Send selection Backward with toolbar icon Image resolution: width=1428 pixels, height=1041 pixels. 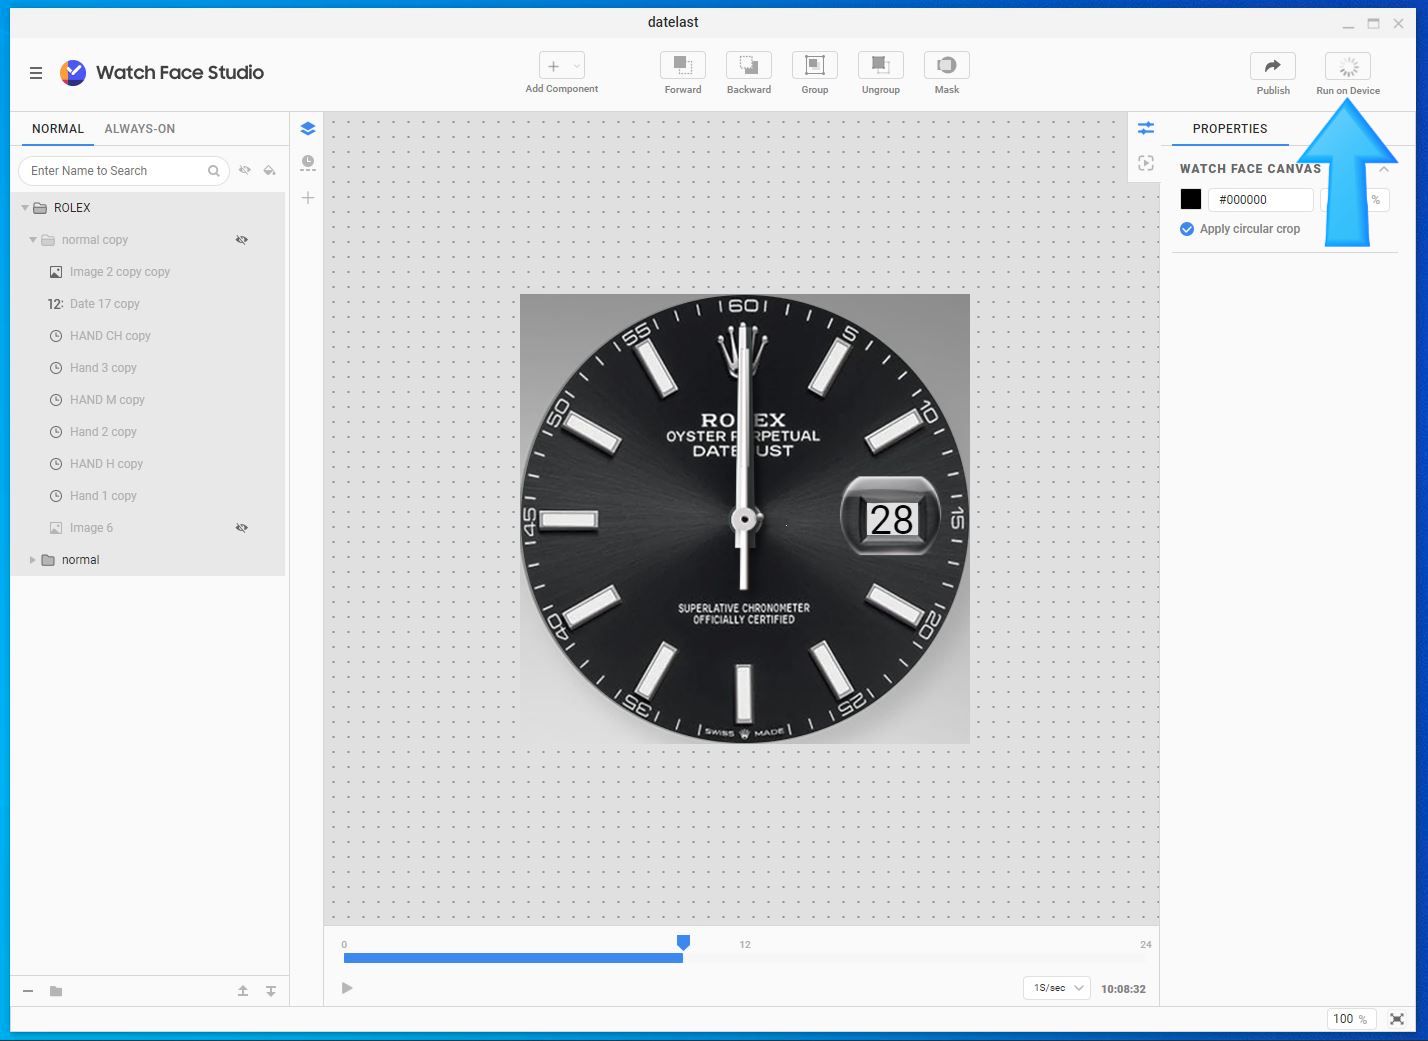(749, 66)
